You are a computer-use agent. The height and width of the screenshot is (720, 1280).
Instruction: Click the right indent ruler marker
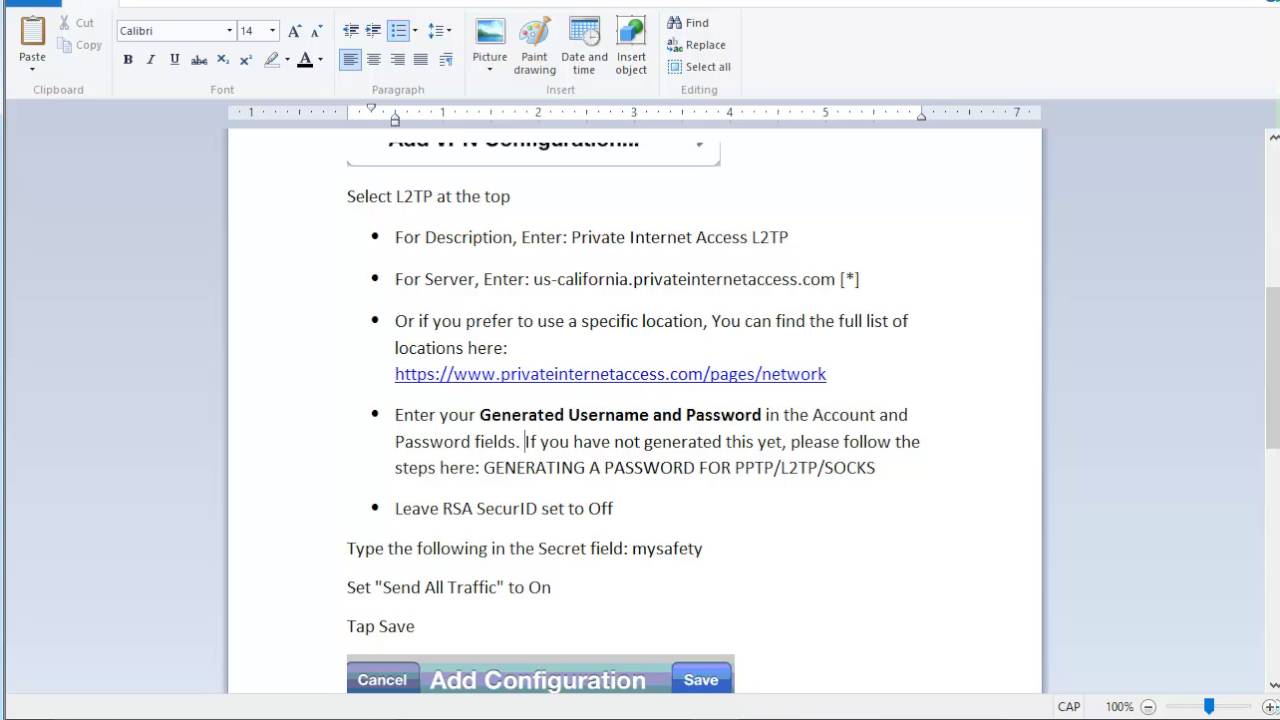coord(921,117)
